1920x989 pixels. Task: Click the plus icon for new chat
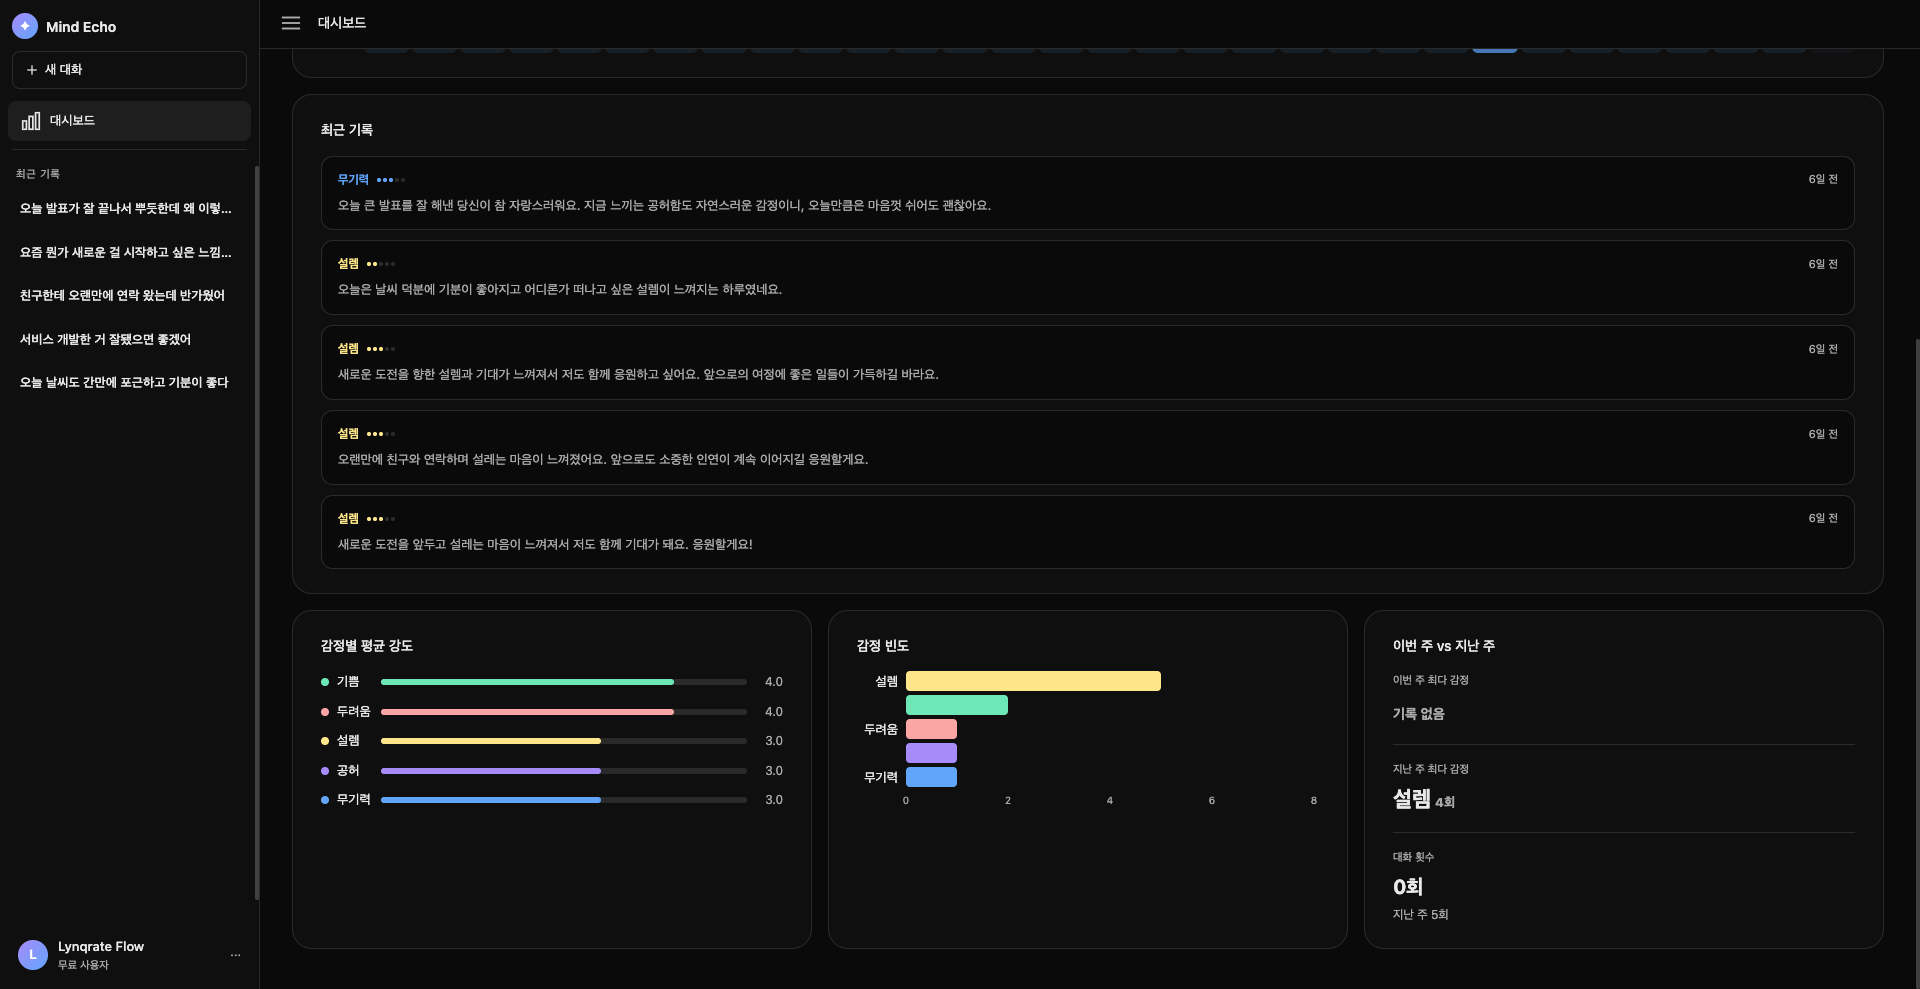point(32,70)
